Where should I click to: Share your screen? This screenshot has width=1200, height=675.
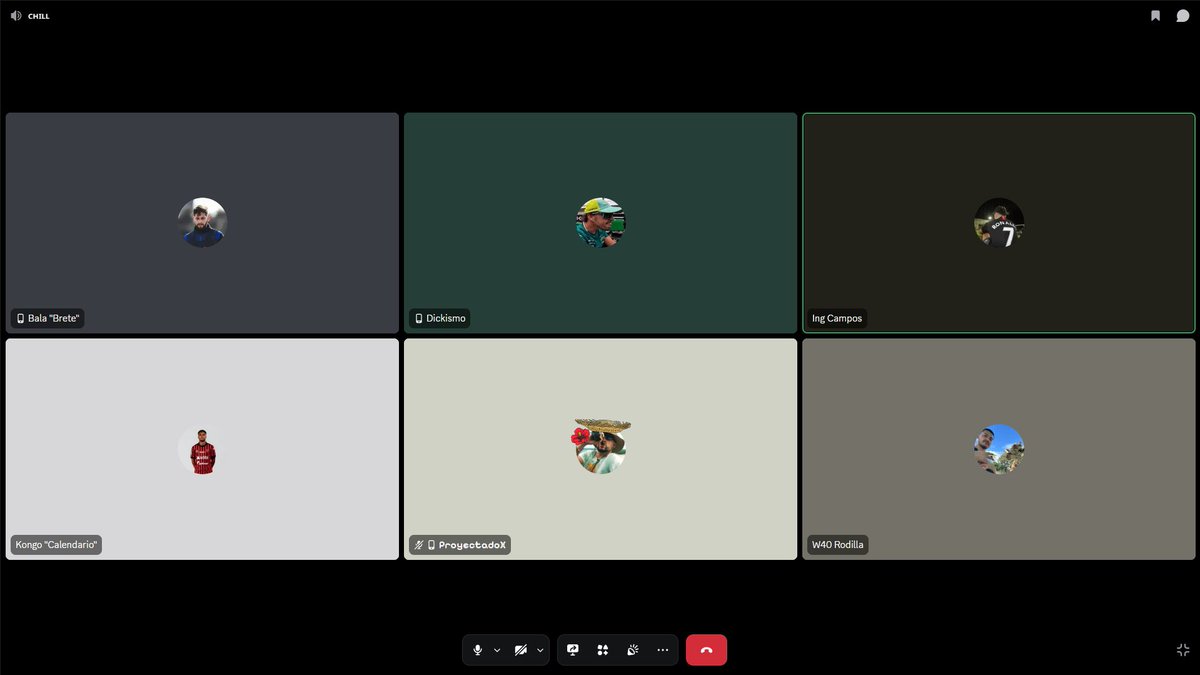click(x=573, y=650)
